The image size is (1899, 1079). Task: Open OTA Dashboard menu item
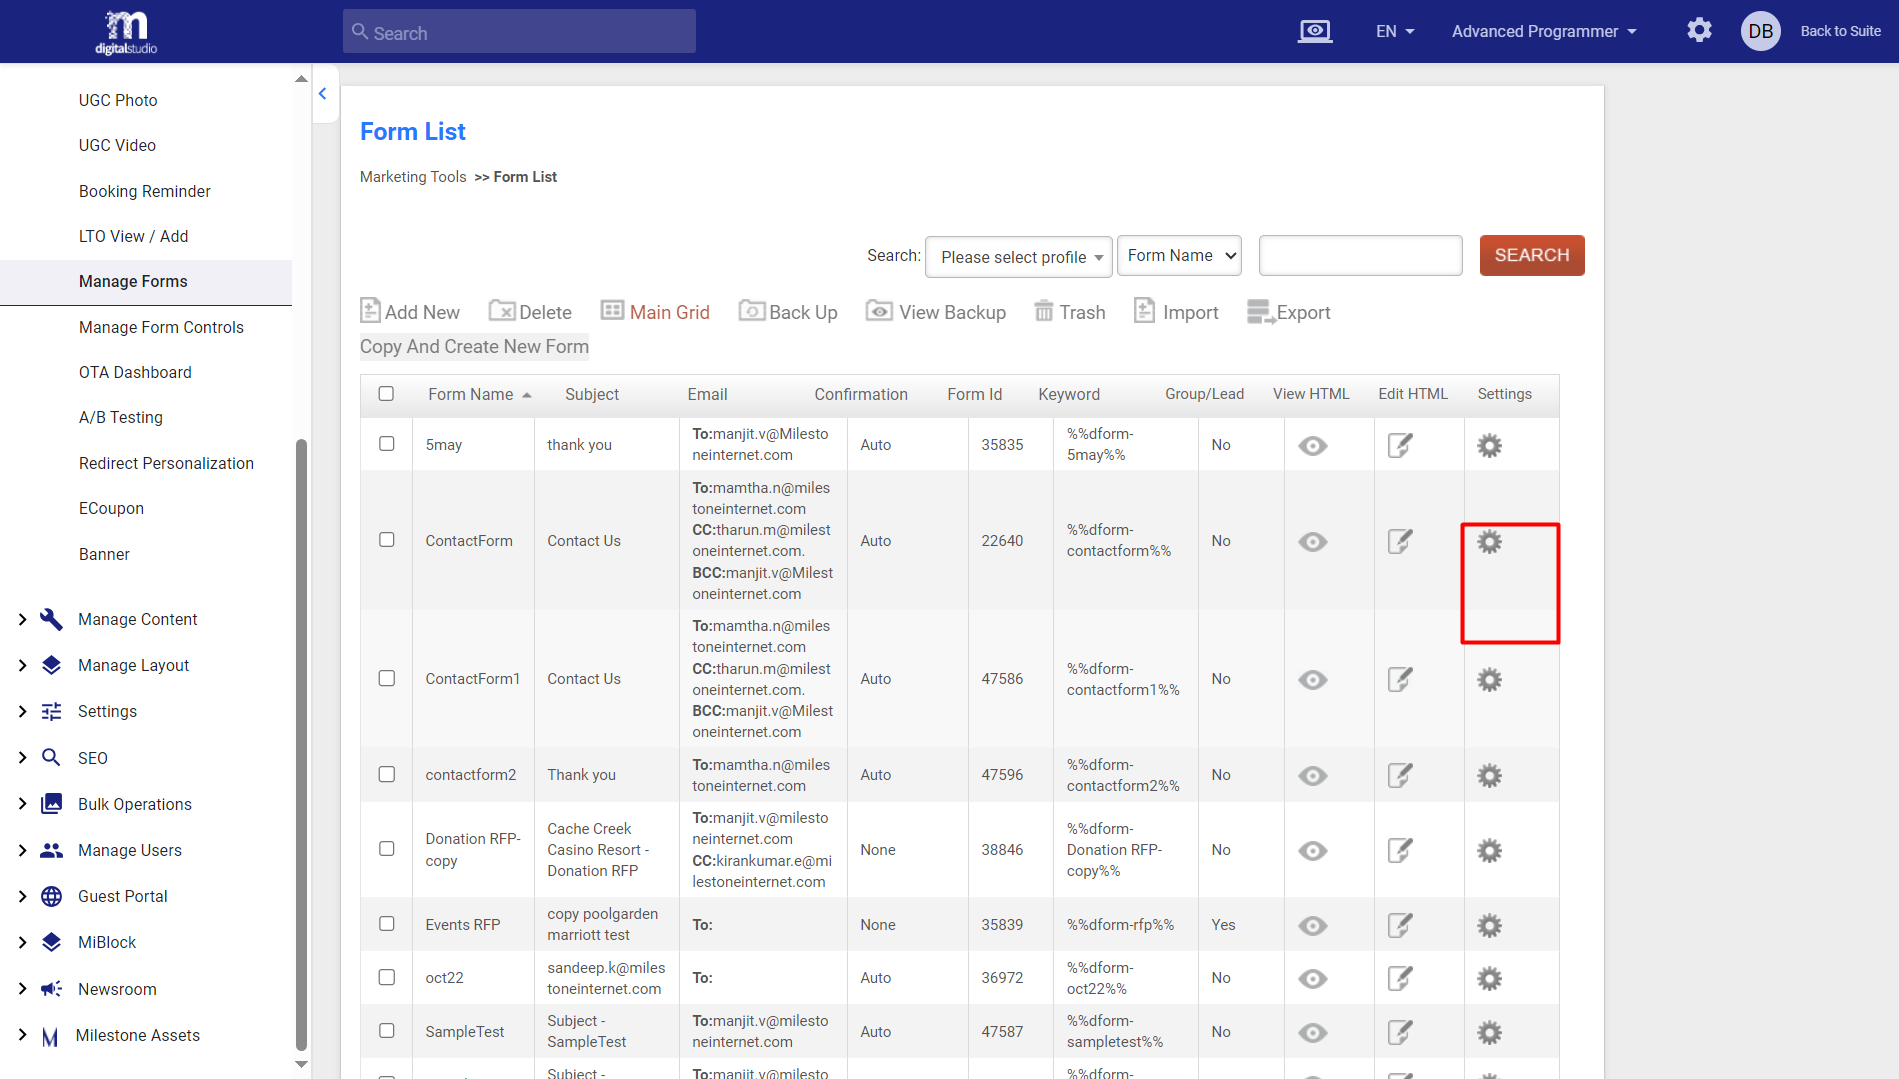[135, 372]
